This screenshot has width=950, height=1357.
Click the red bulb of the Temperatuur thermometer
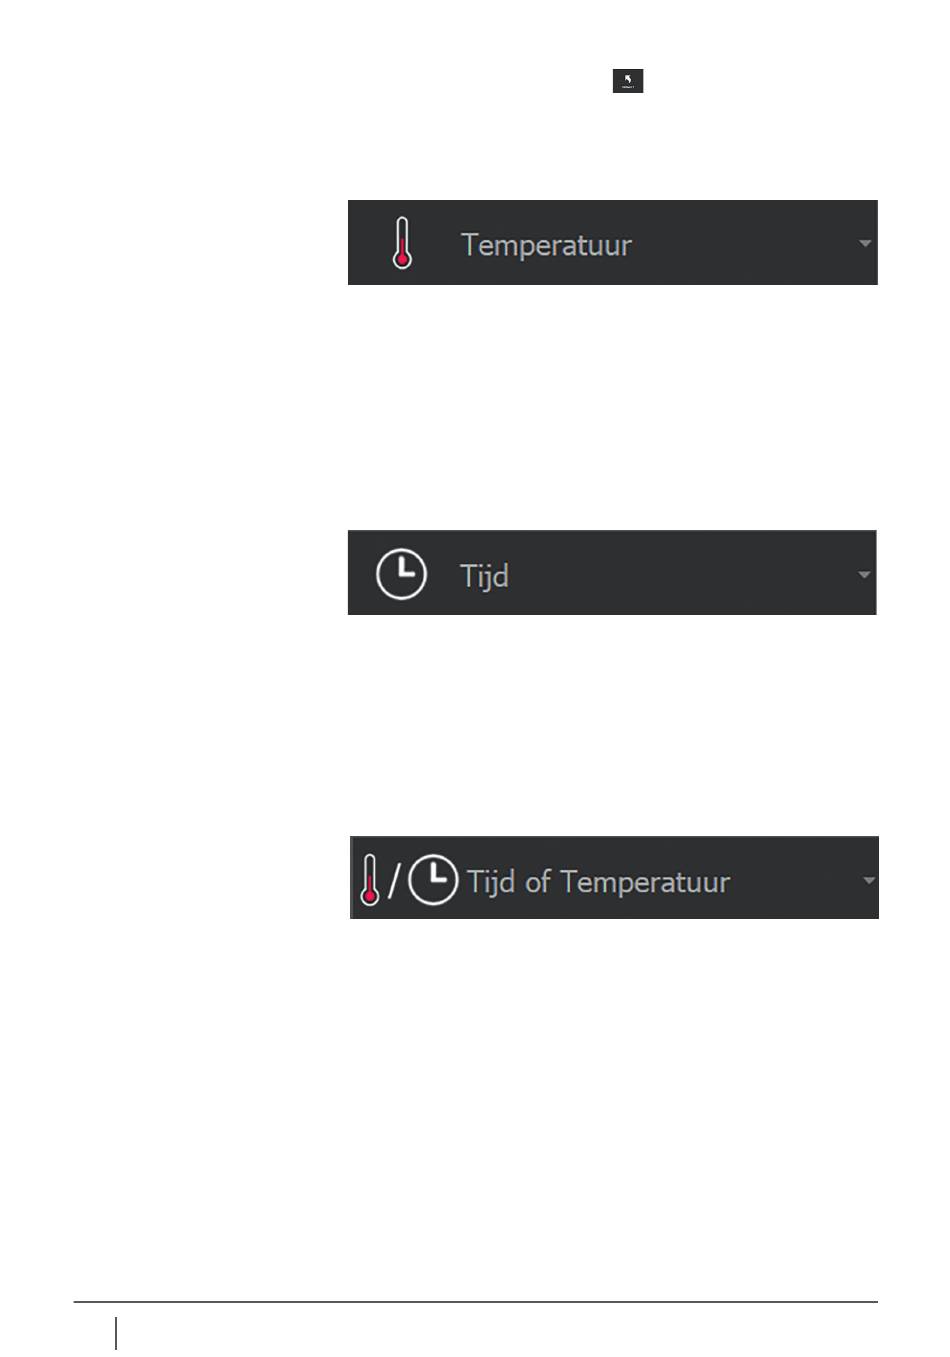[402, 260]
